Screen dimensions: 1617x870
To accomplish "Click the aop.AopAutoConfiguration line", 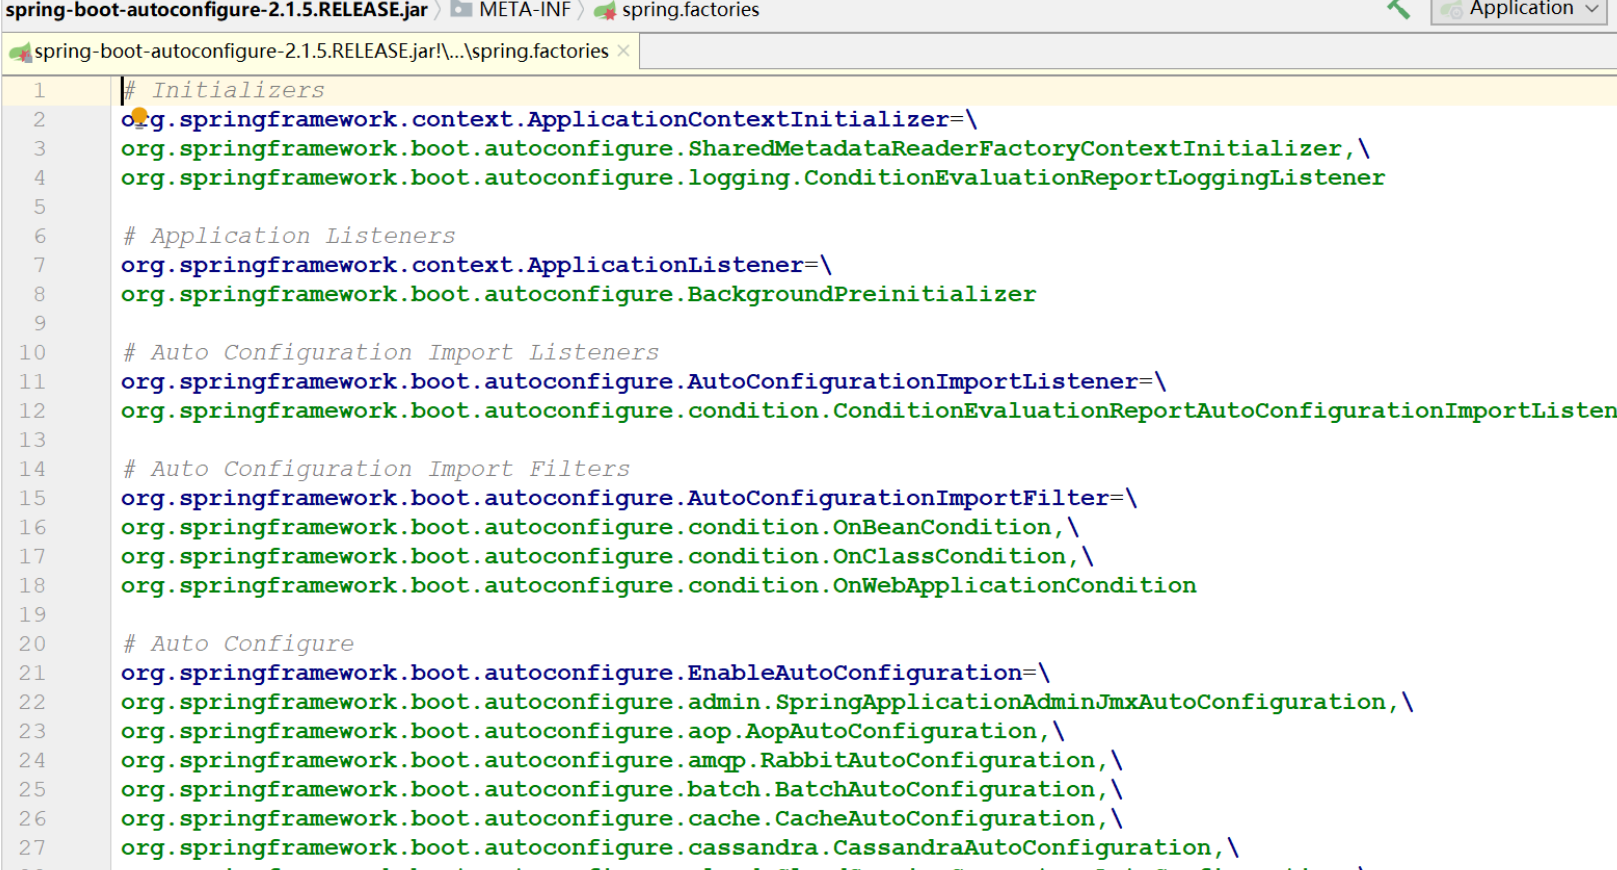I will 592,731.
